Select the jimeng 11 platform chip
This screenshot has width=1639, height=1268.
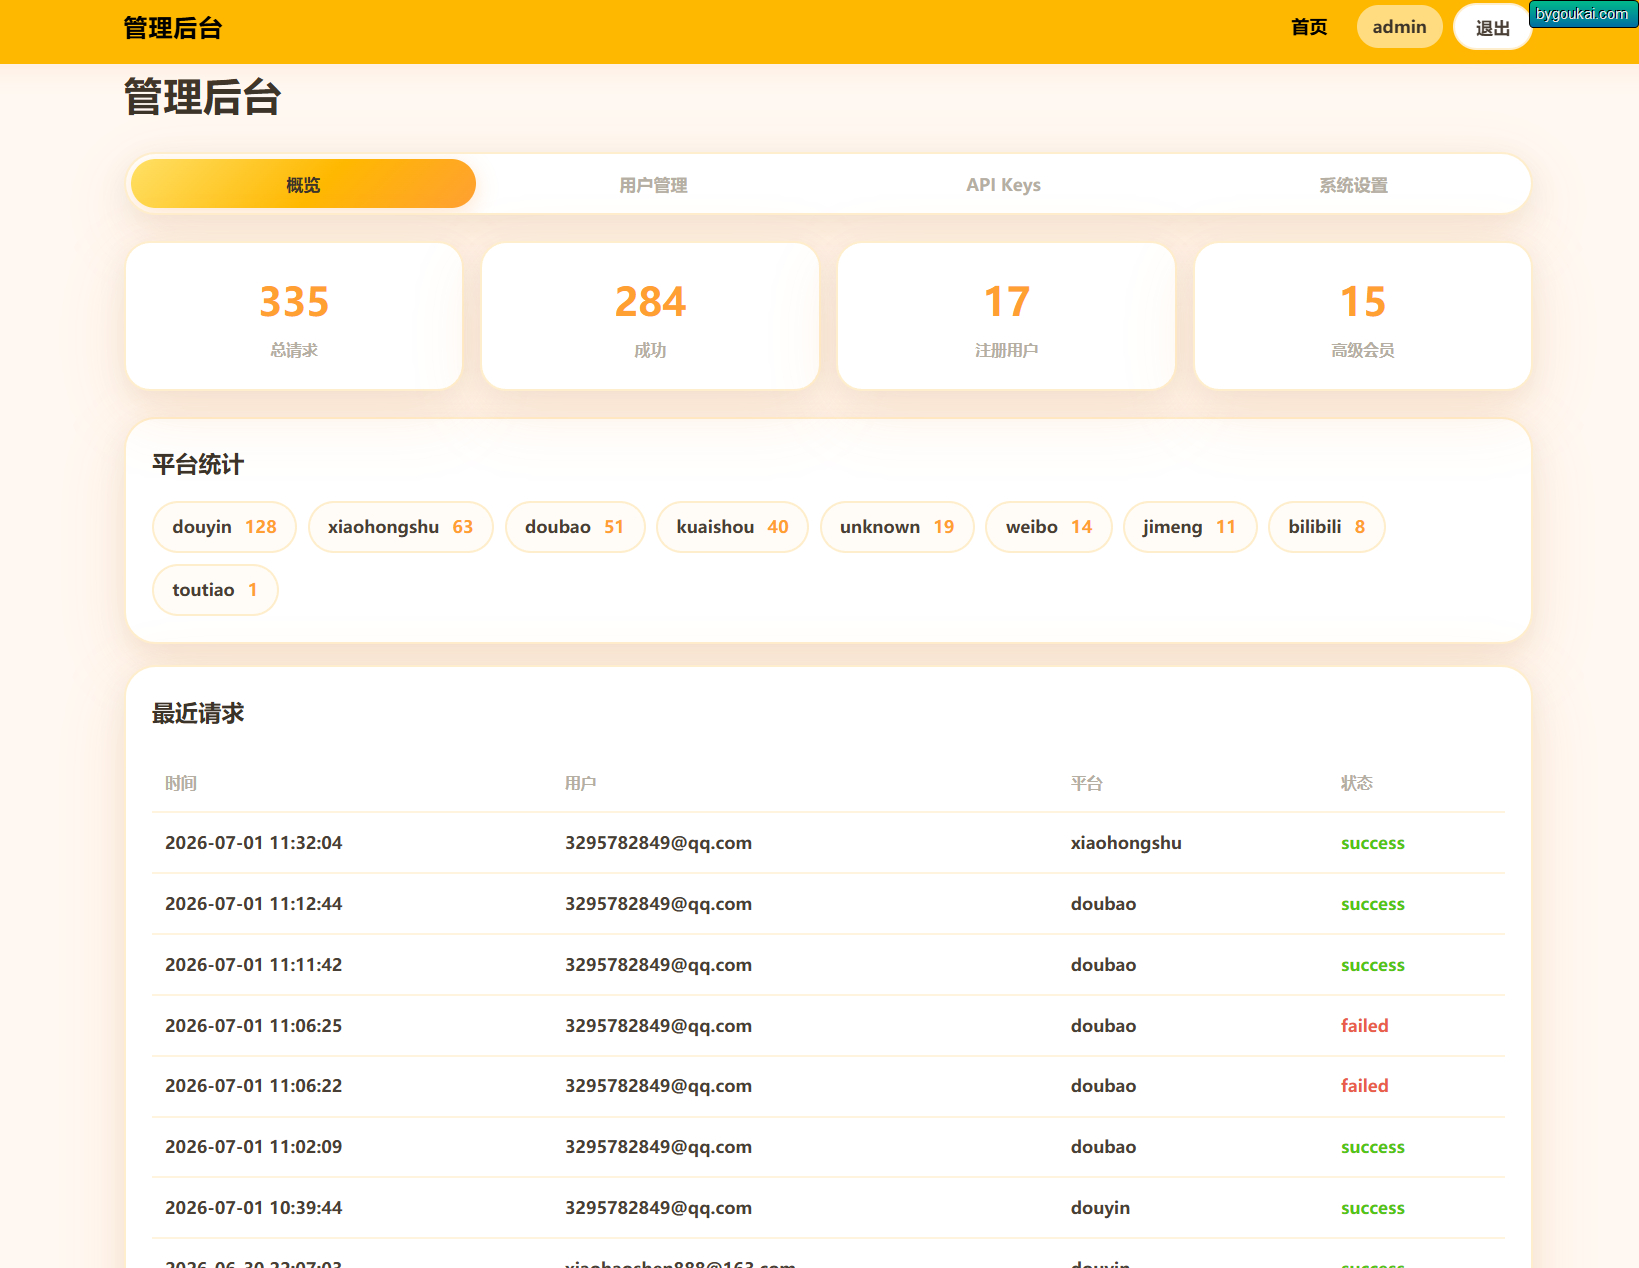click(1190, 527)
